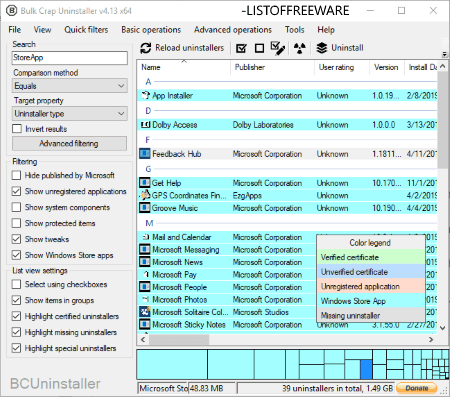This screenshot has width=450, height=397.
Task: Click the Groove Music icon
Action: click(145, 208)
